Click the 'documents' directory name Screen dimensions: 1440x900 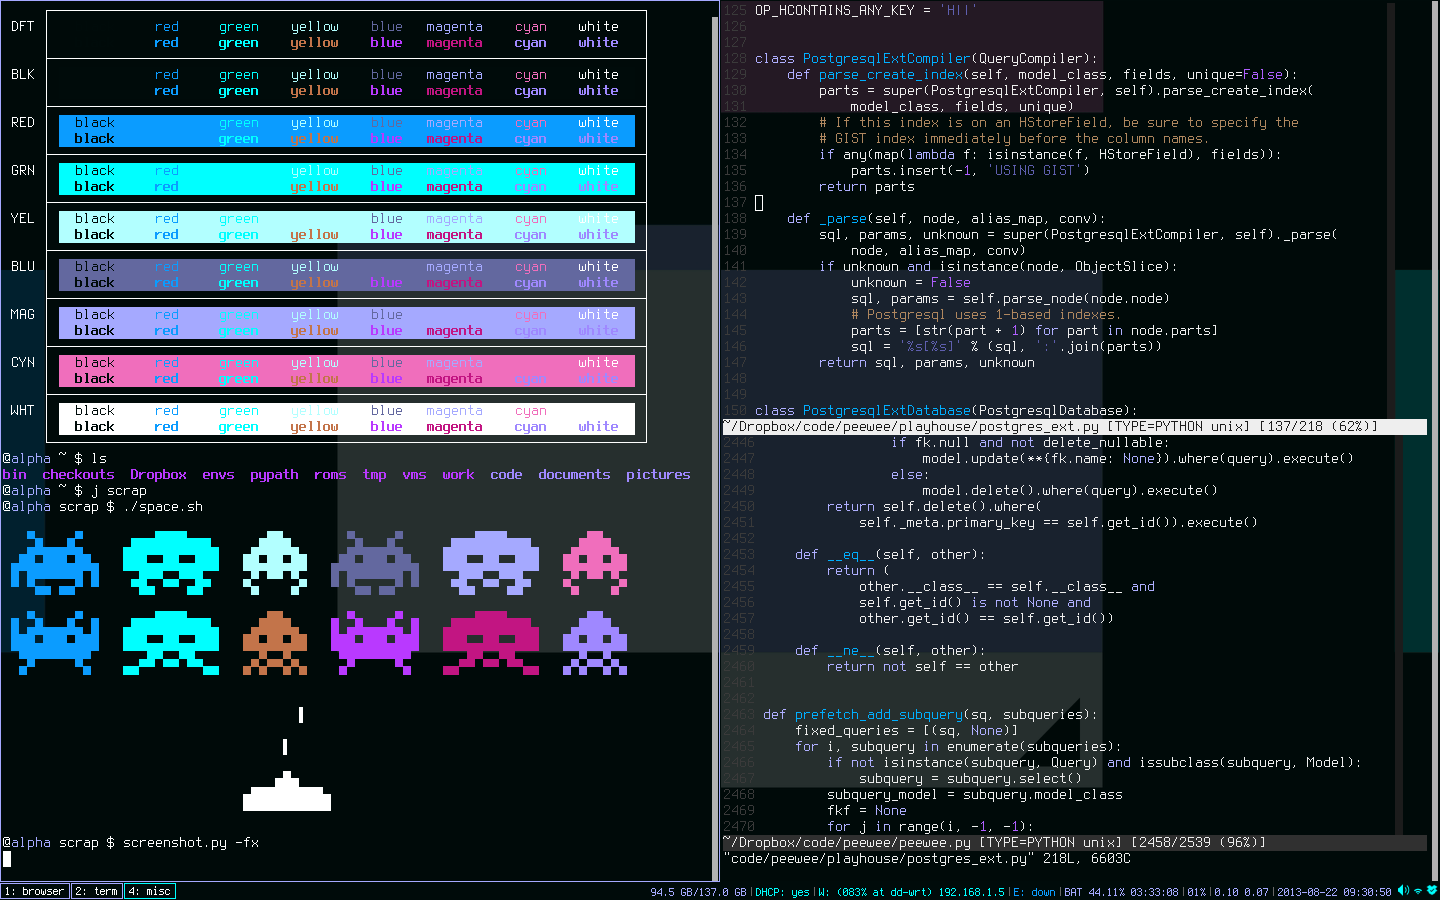coord(574,475)
